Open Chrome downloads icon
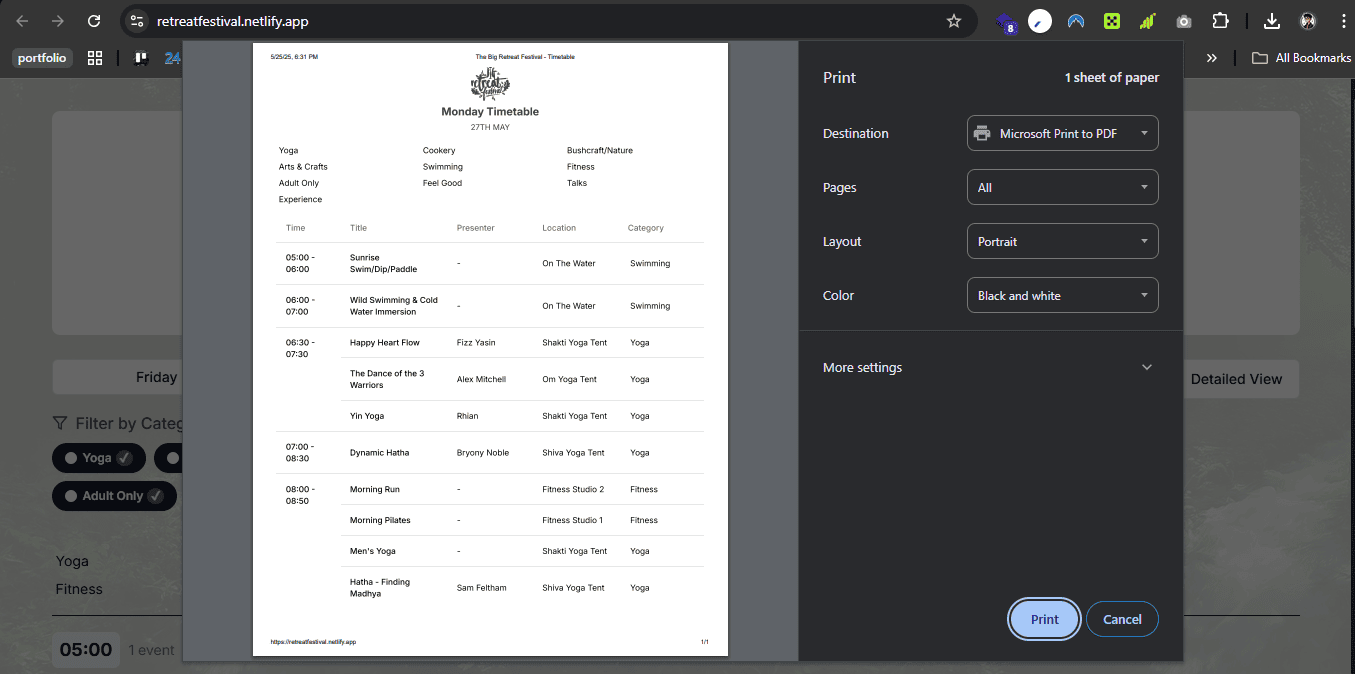The height and width of the screenshot is (674, 1355). [x=1272, y=21]
